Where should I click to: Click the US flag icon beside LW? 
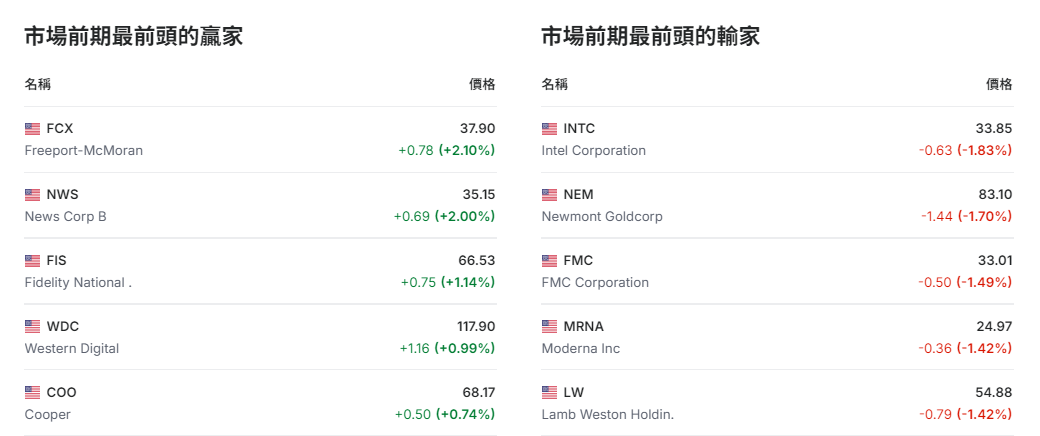550,393
